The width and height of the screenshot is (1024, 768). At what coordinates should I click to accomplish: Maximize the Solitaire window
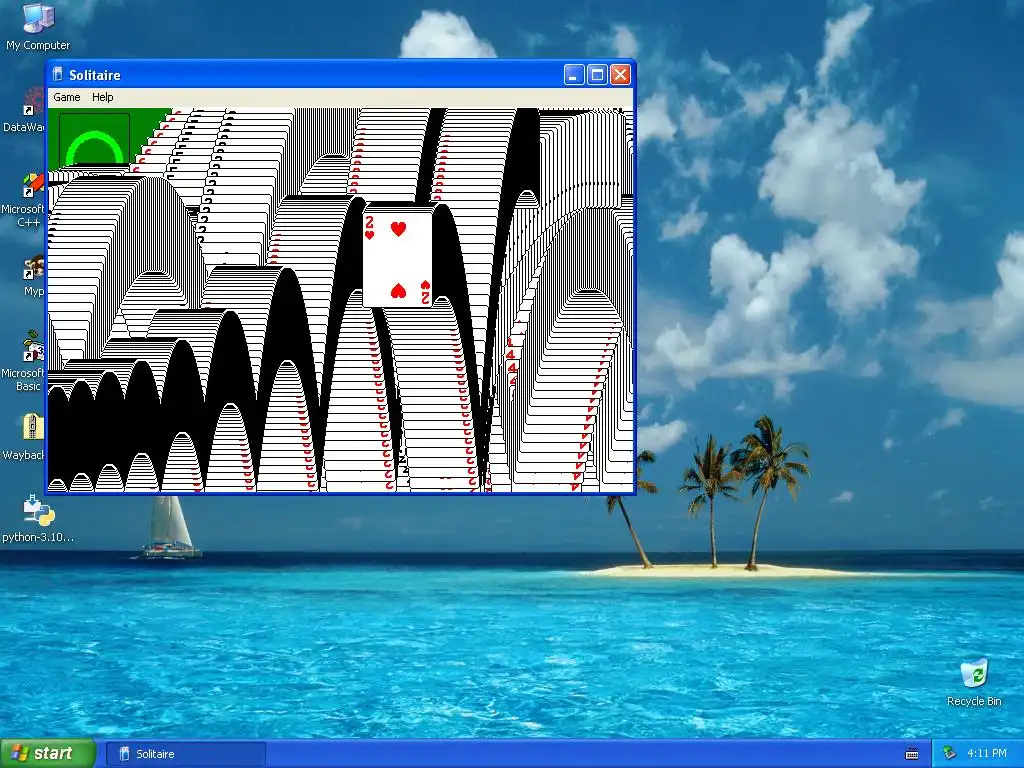(597, 74)
